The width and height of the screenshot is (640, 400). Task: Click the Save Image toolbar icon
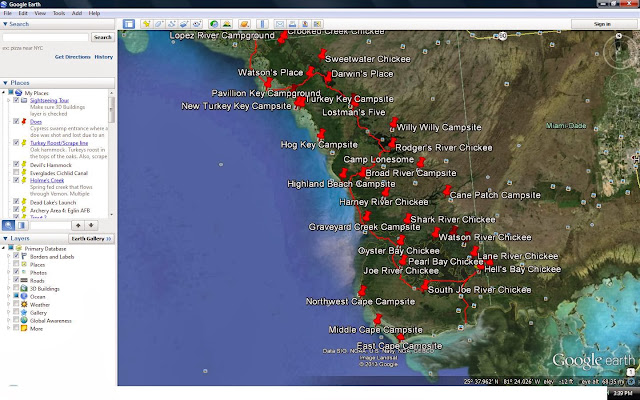pos(305,24)
